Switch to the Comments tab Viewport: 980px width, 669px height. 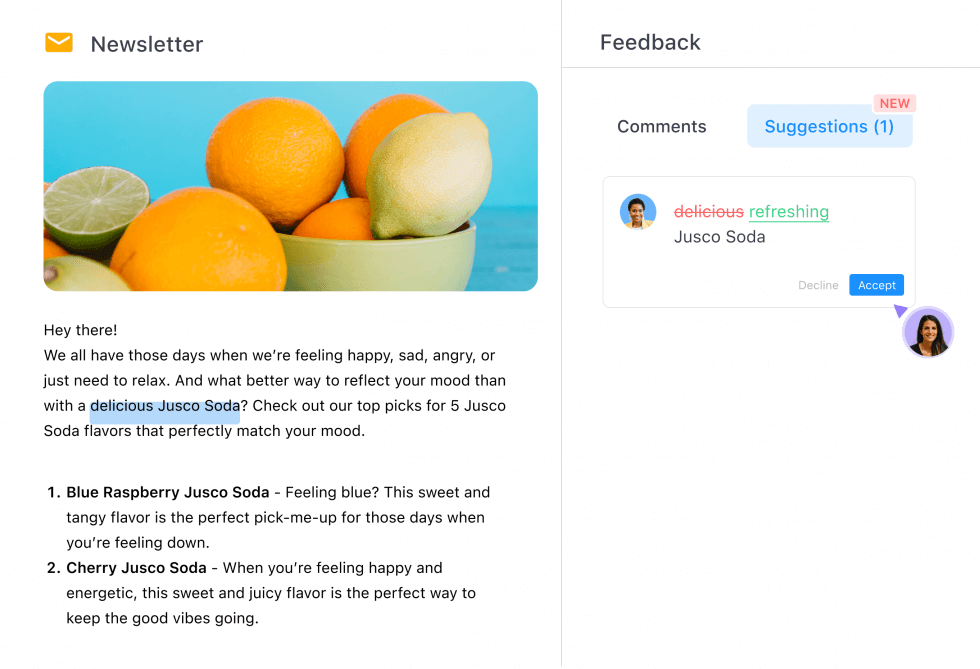[662, 126]
